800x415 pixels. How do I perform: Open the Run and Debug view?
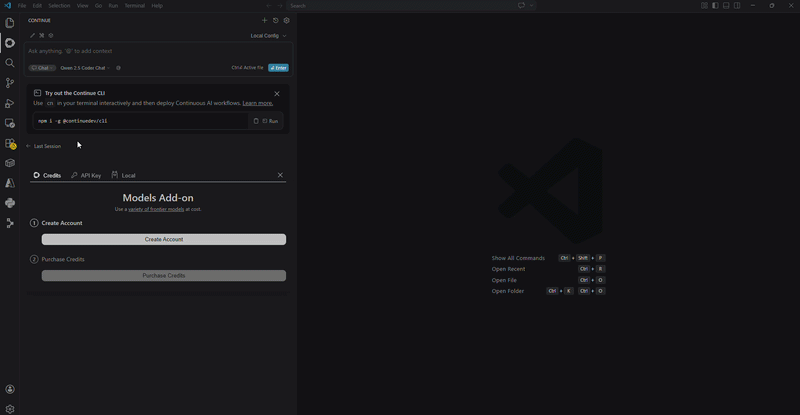coord(10,103)
